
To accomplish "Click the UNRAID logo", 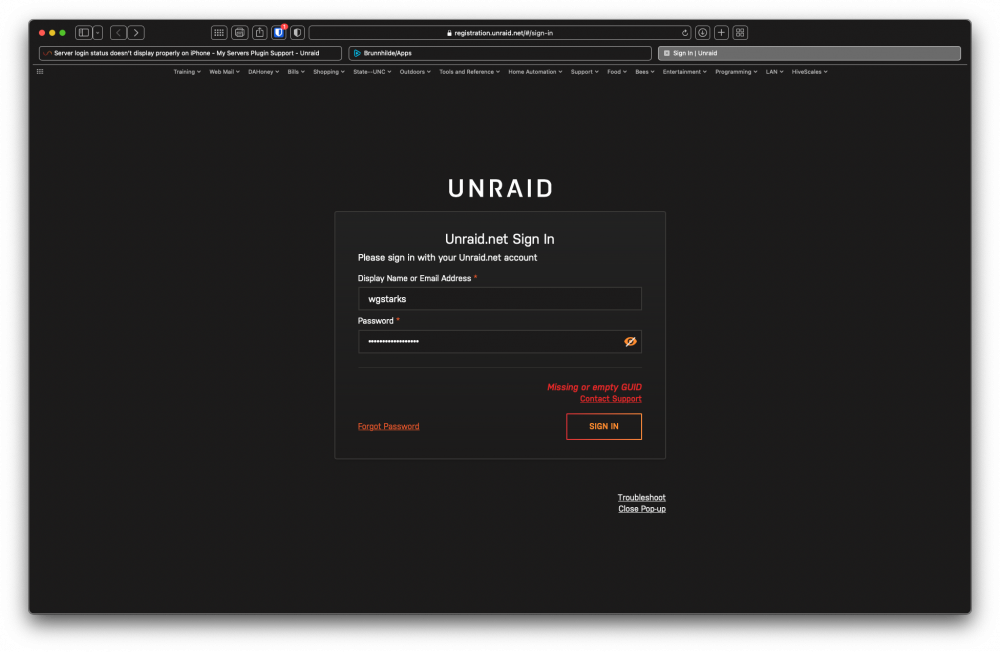I will (500, 188).
